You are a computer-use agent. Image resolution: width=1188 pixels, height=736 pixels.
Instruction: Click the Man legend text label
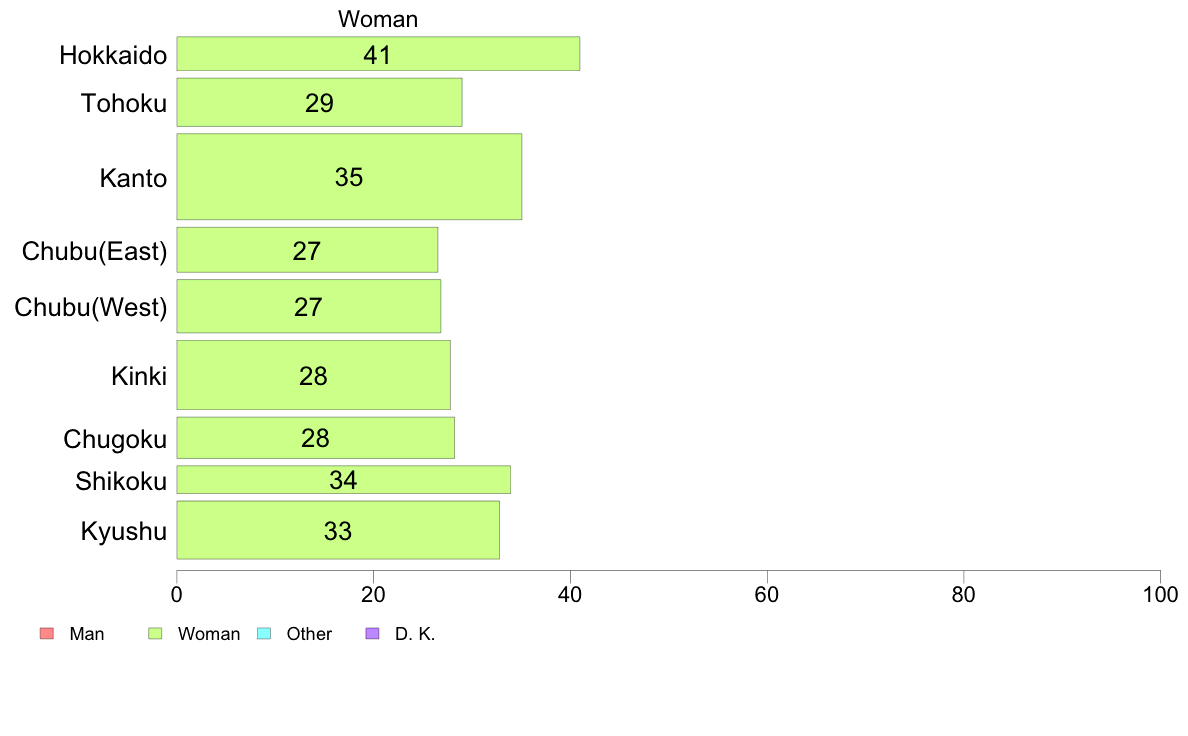tap(86, 634)
